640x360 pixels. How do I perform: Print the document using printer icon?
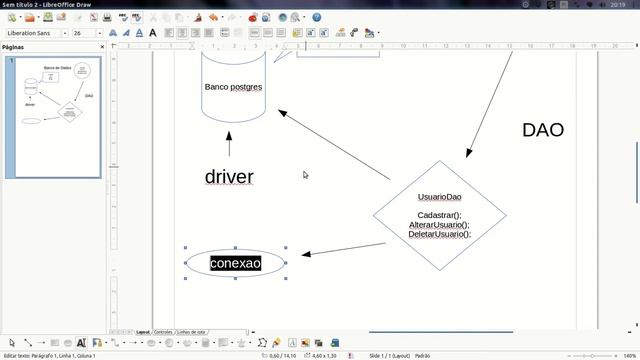[x=107, y=17]
